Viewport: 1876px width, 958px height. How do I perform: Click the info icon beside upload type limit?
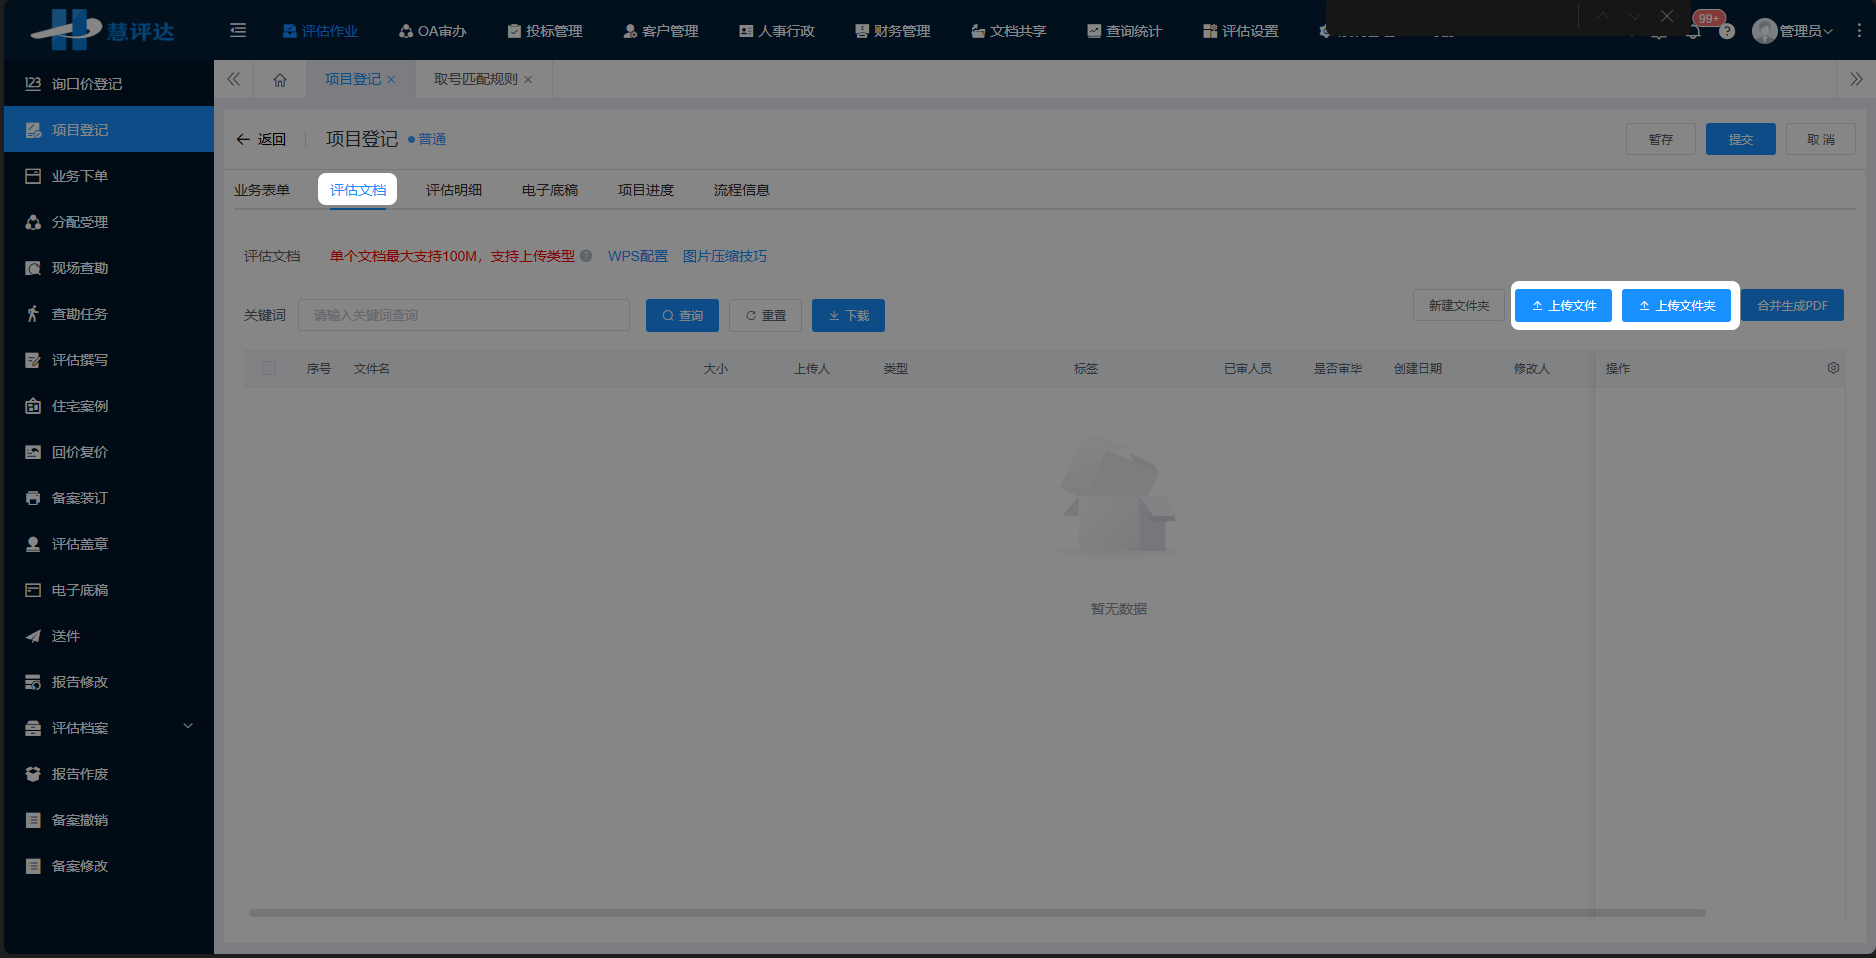(x=585, y=256)
